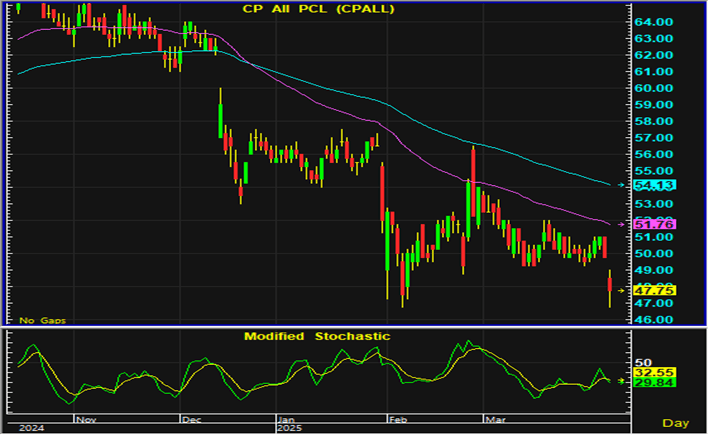Click the Modified Stochastic indicator title
709x435 pixels.
317,337
